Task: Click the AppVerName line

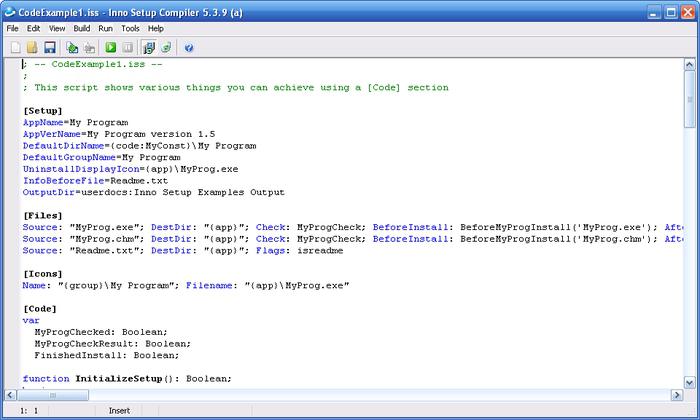Action: (119, 134)
